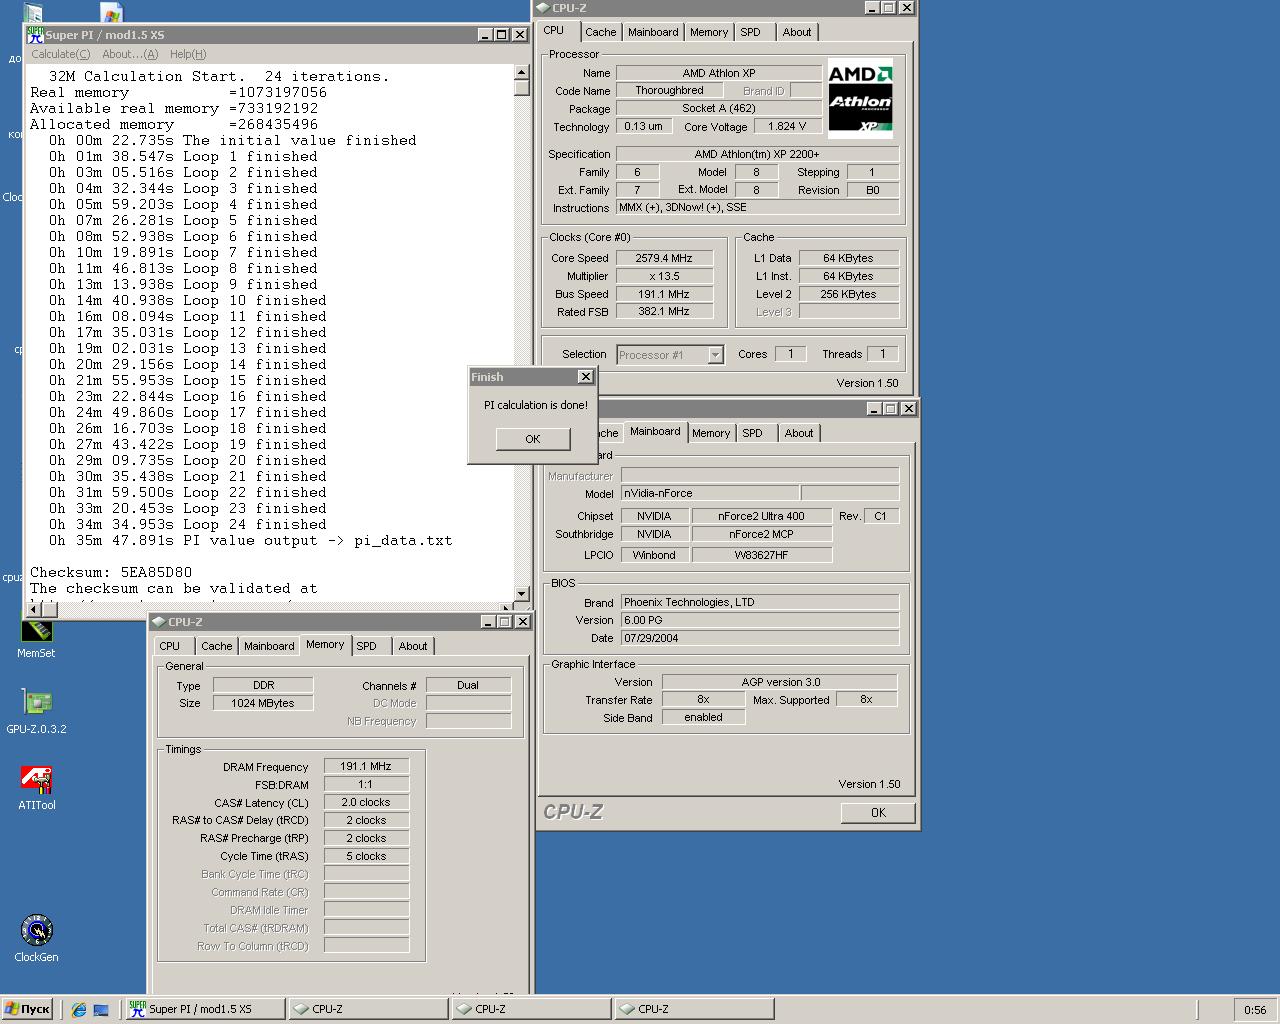
Task: Select Cache tab in bottom-left CPU-Z window
Action: point(217,646)
